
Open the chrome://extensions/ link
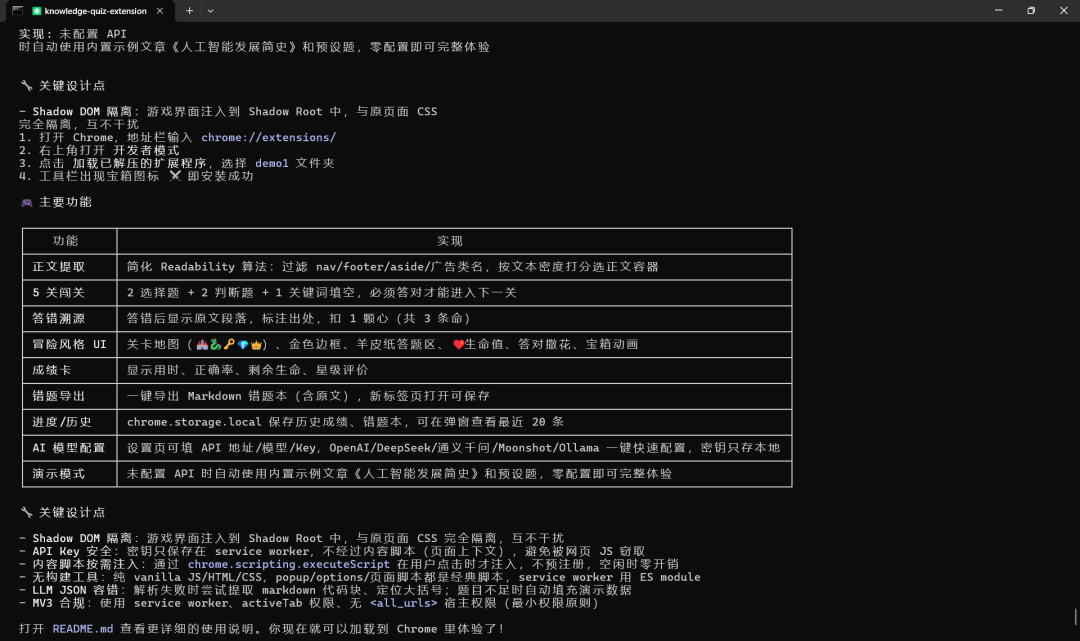point(269,138)
